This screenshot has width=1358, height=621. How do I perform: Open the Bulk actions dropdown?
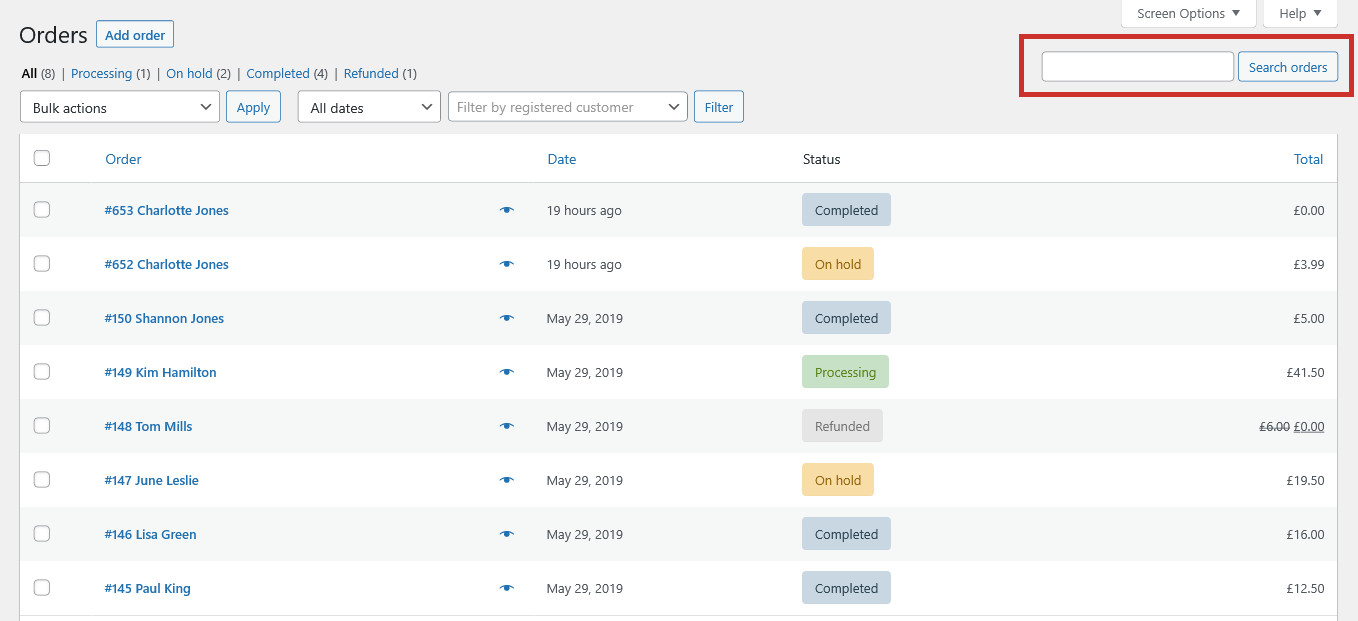(x=120, y=107)
